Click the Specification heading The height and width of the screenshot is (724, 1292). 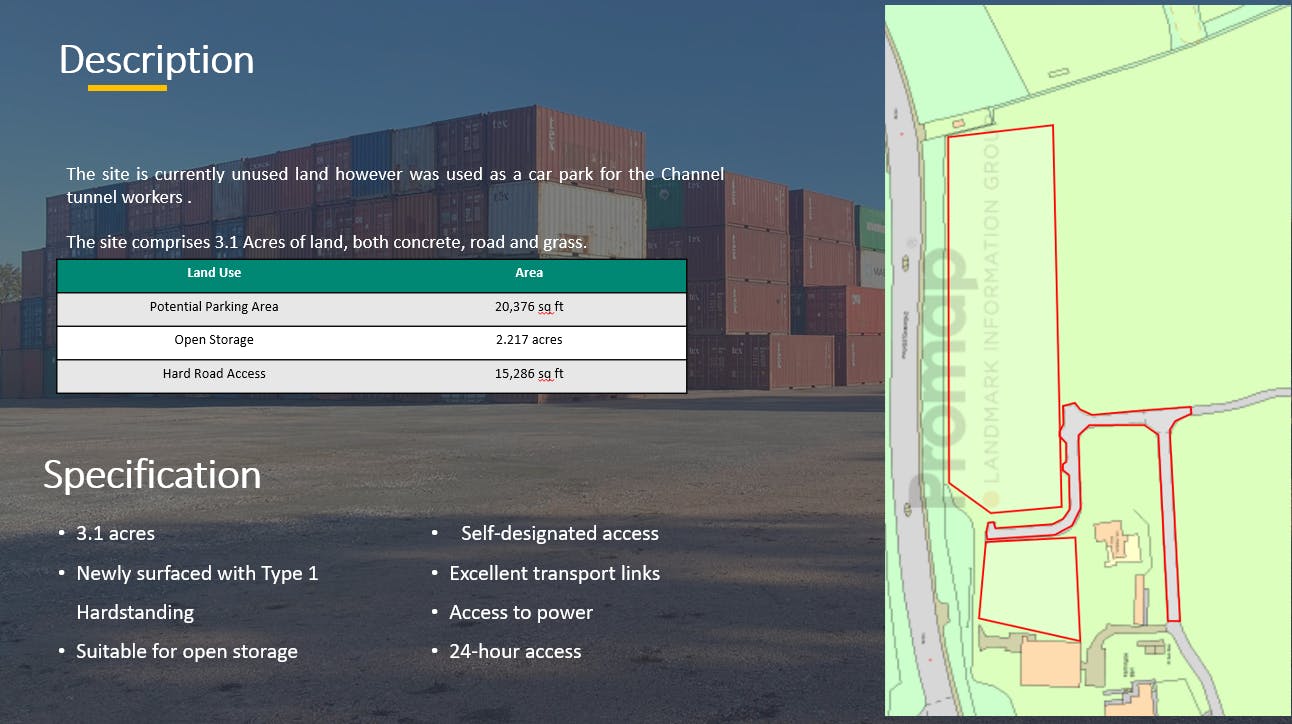coord(152,475)
